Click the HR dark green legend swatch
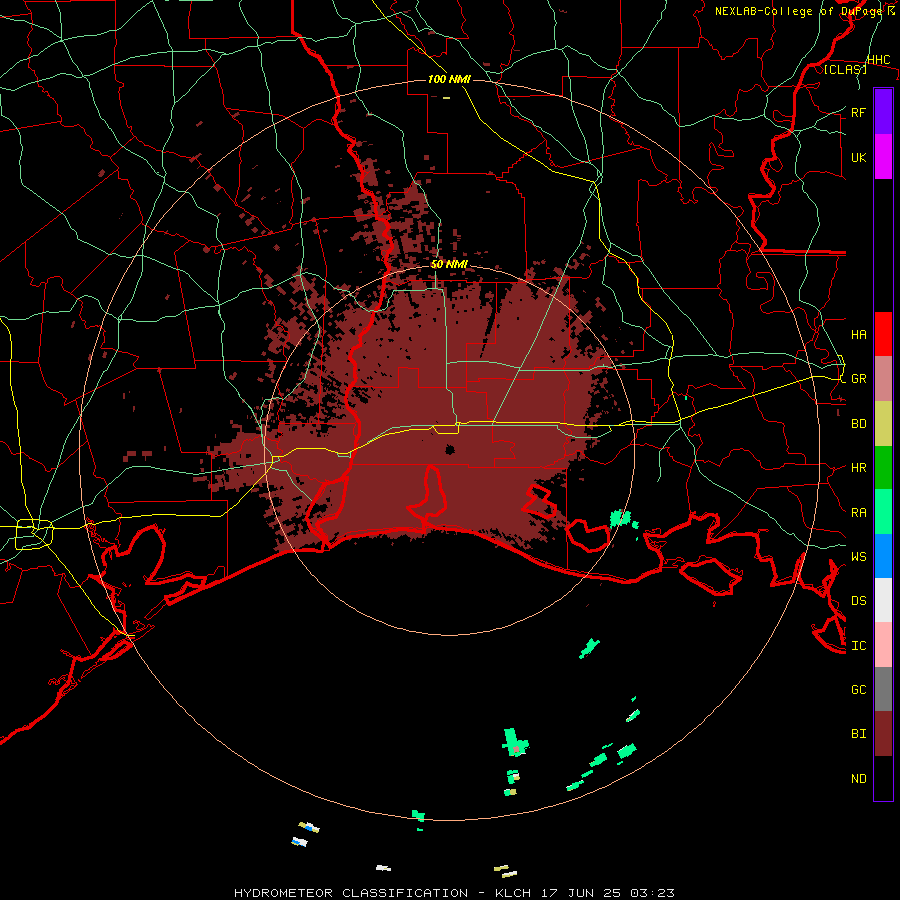900x900 pixels. coord(883,467)
